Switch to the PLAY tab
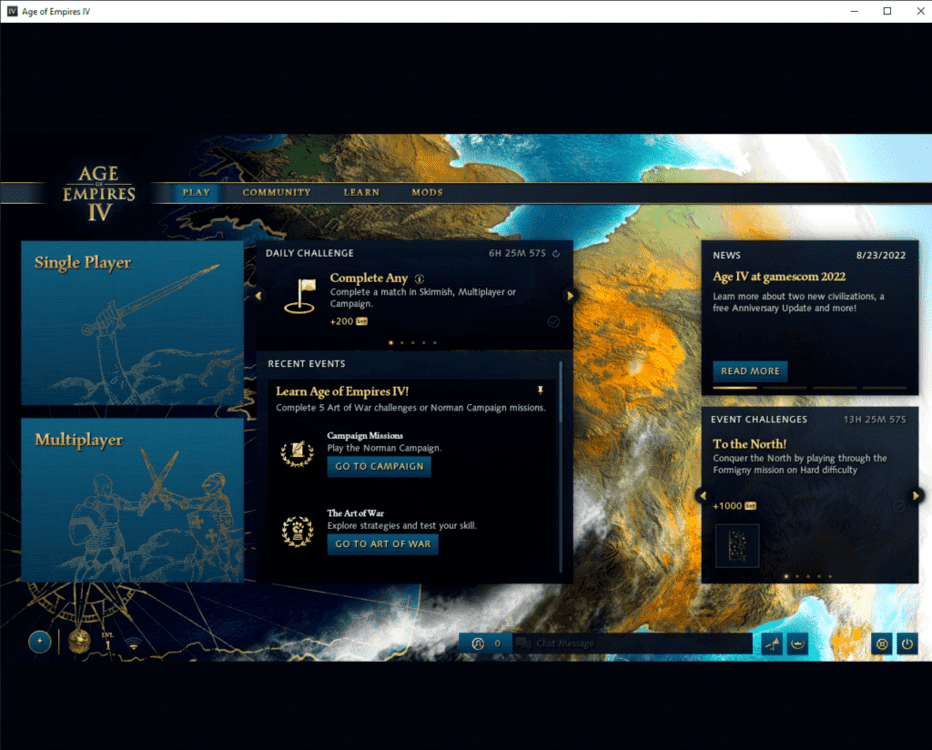Screen dimensions: 932x750 pos(196,193)
